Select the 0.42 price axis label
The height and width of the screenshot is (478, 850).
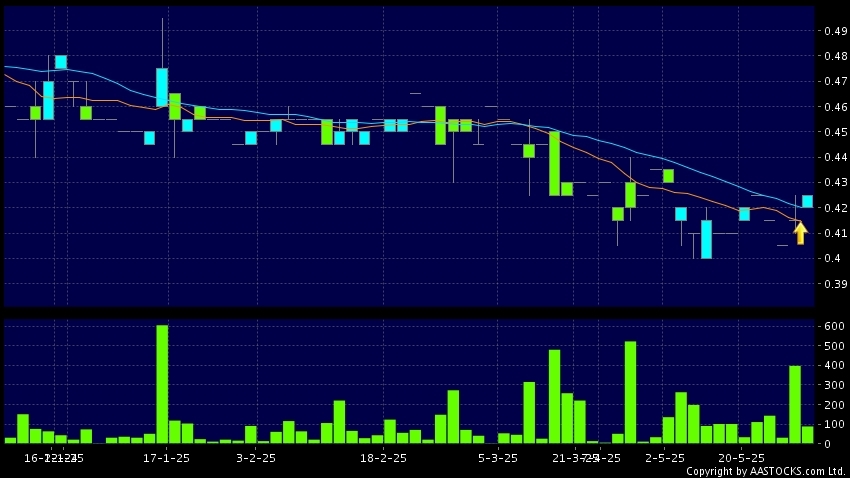835,208
